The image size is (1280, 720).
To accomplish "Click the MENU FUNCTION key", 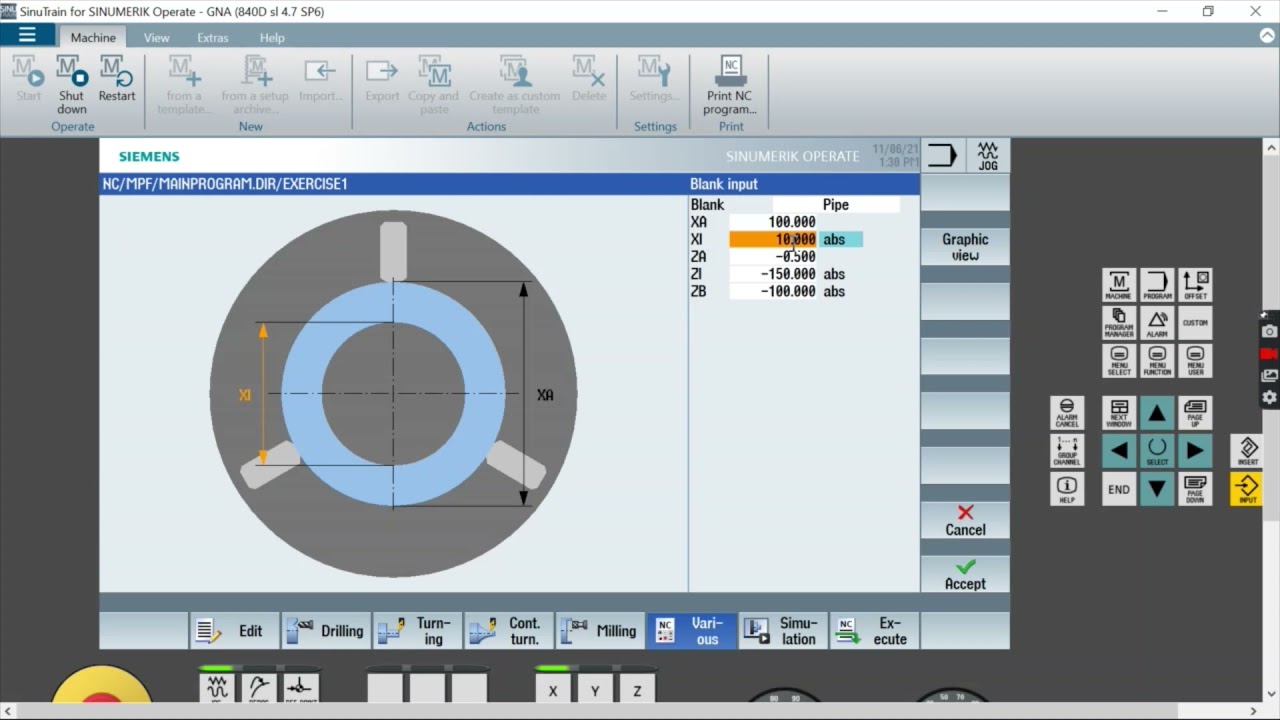I will 1157,361.
